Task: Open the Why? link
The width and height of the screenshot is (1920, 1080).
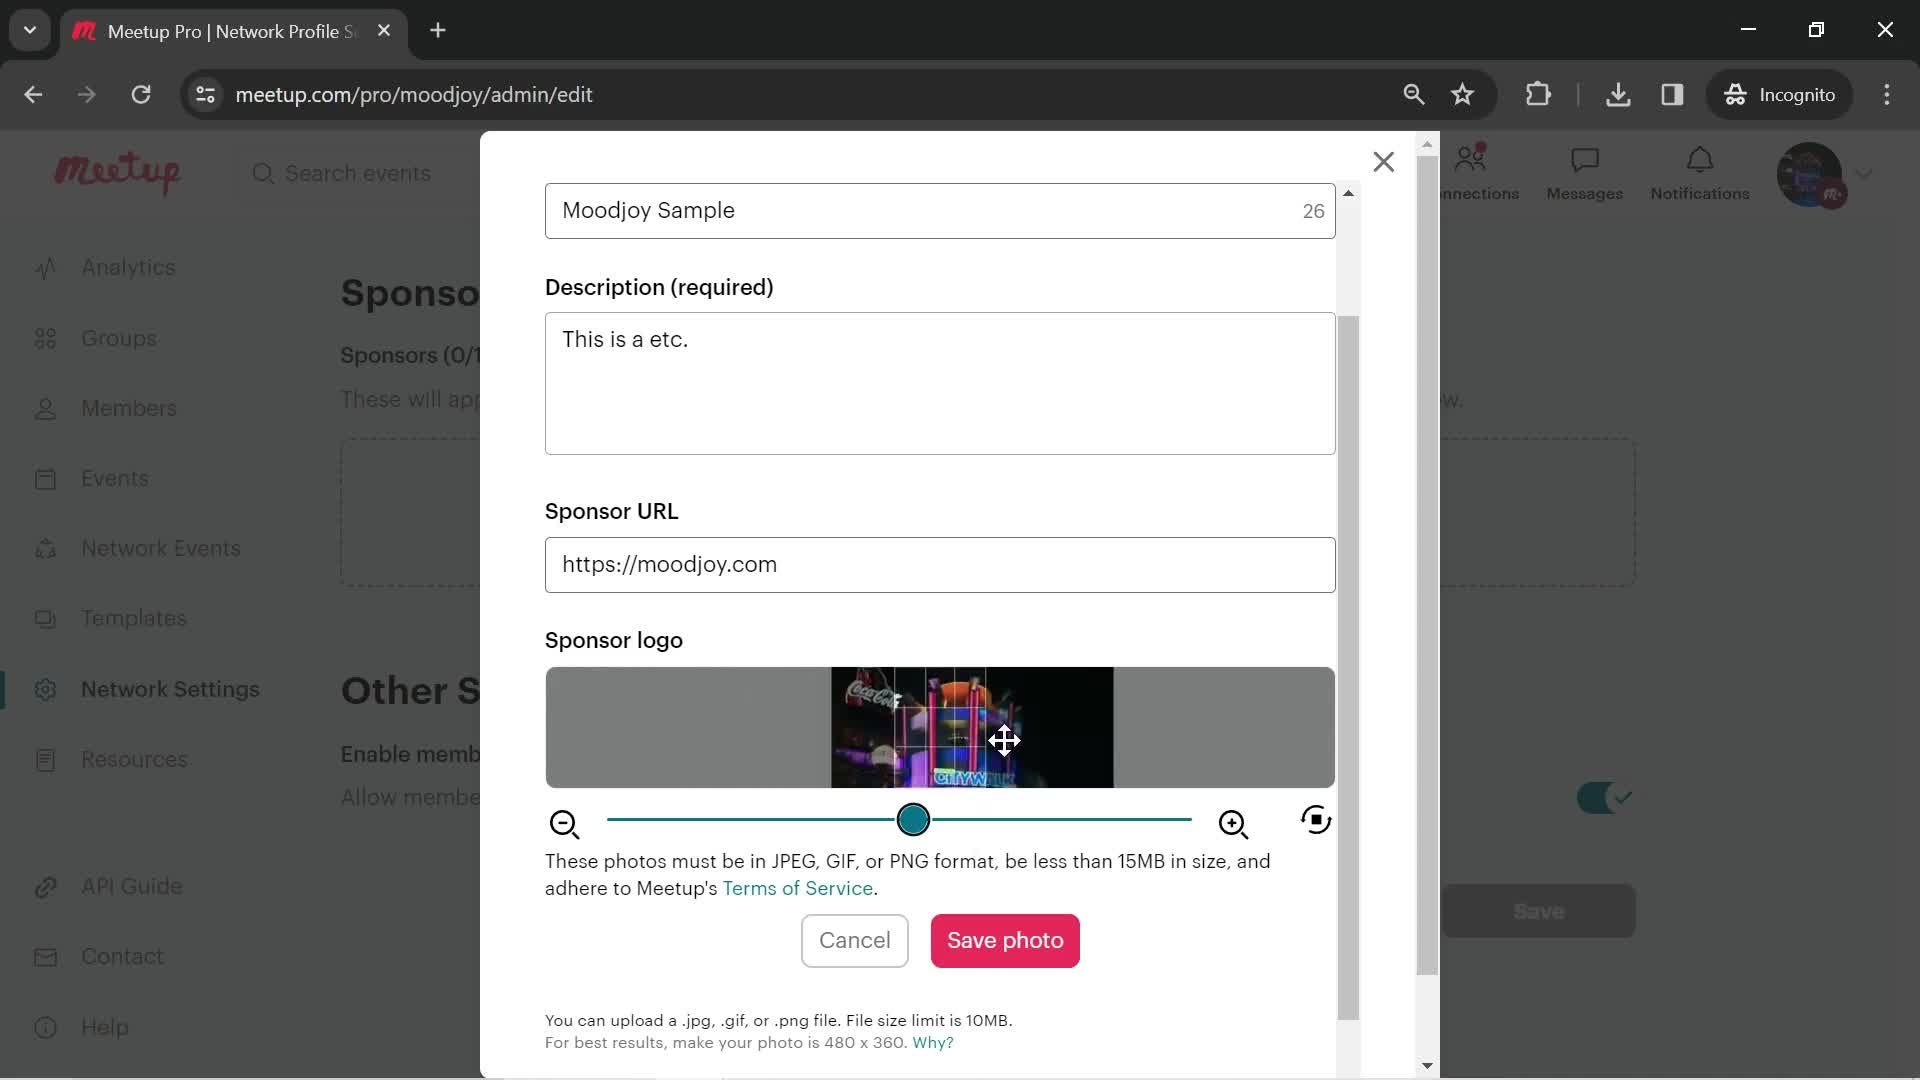Action: coord(933,1043)
